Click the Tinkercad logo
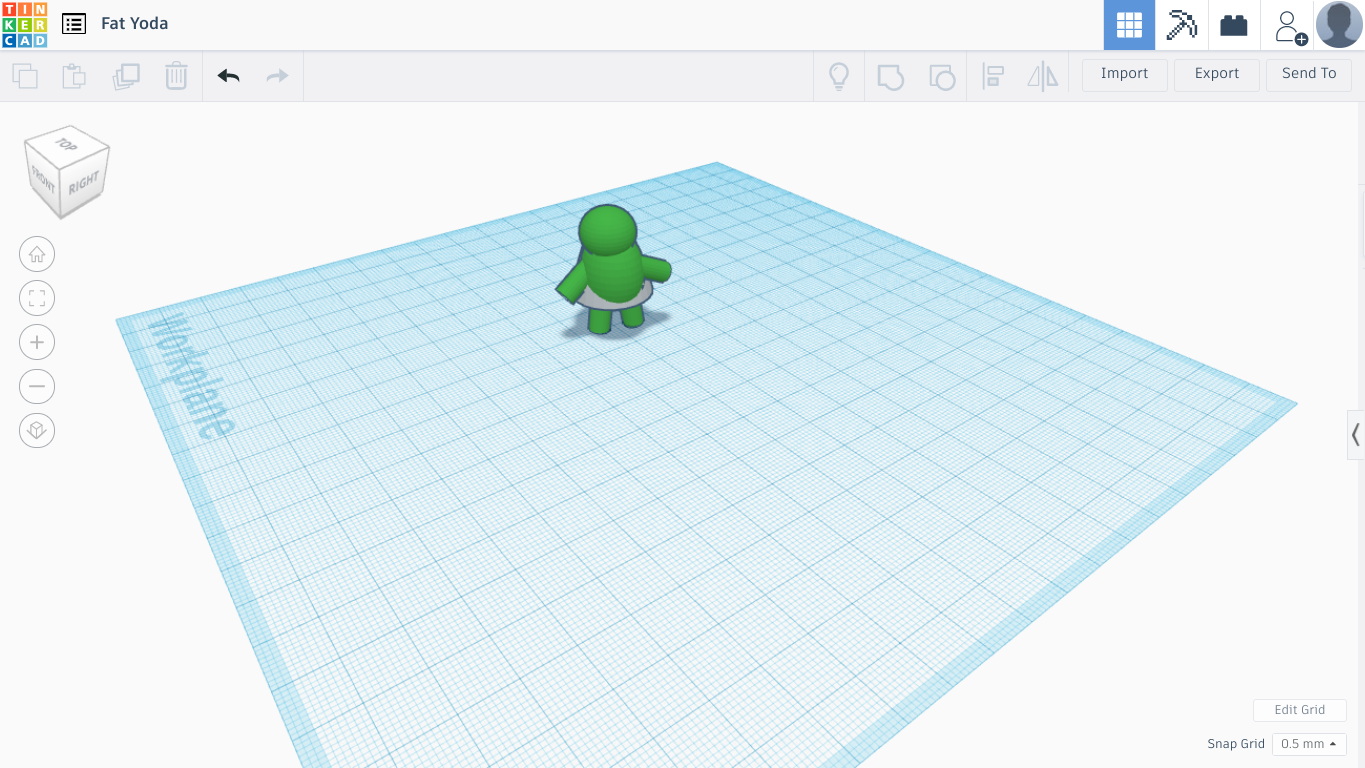 pyautogui.click(x=24, y=24)
